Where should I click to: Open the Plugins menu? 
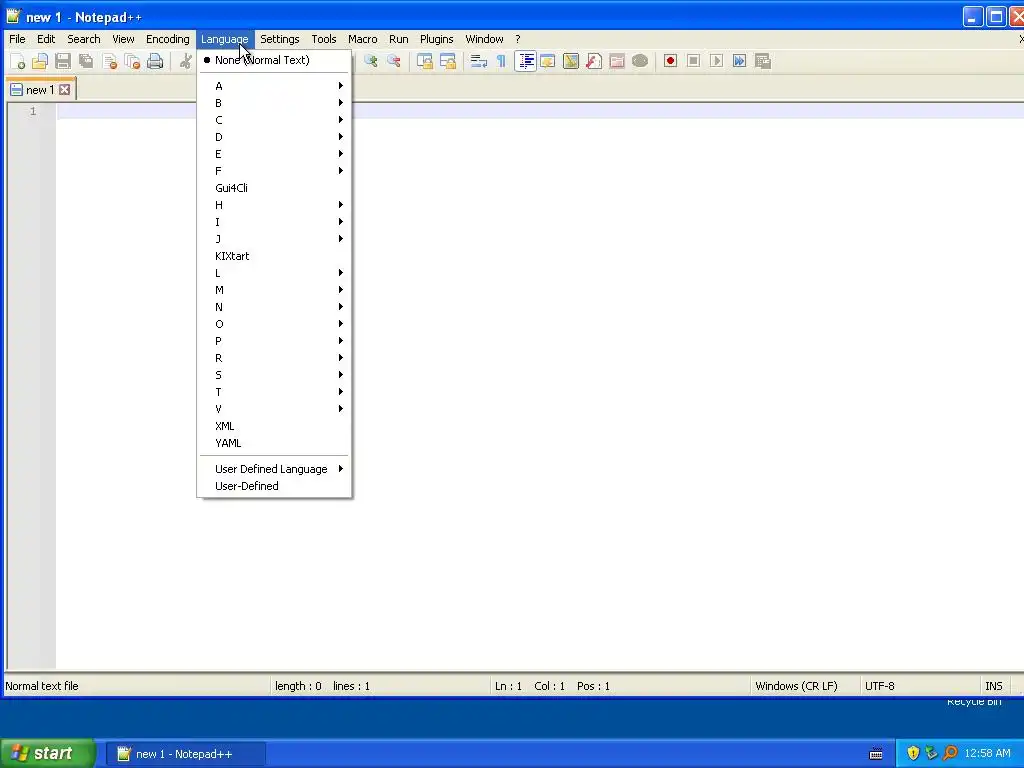[x=436, y=39]
